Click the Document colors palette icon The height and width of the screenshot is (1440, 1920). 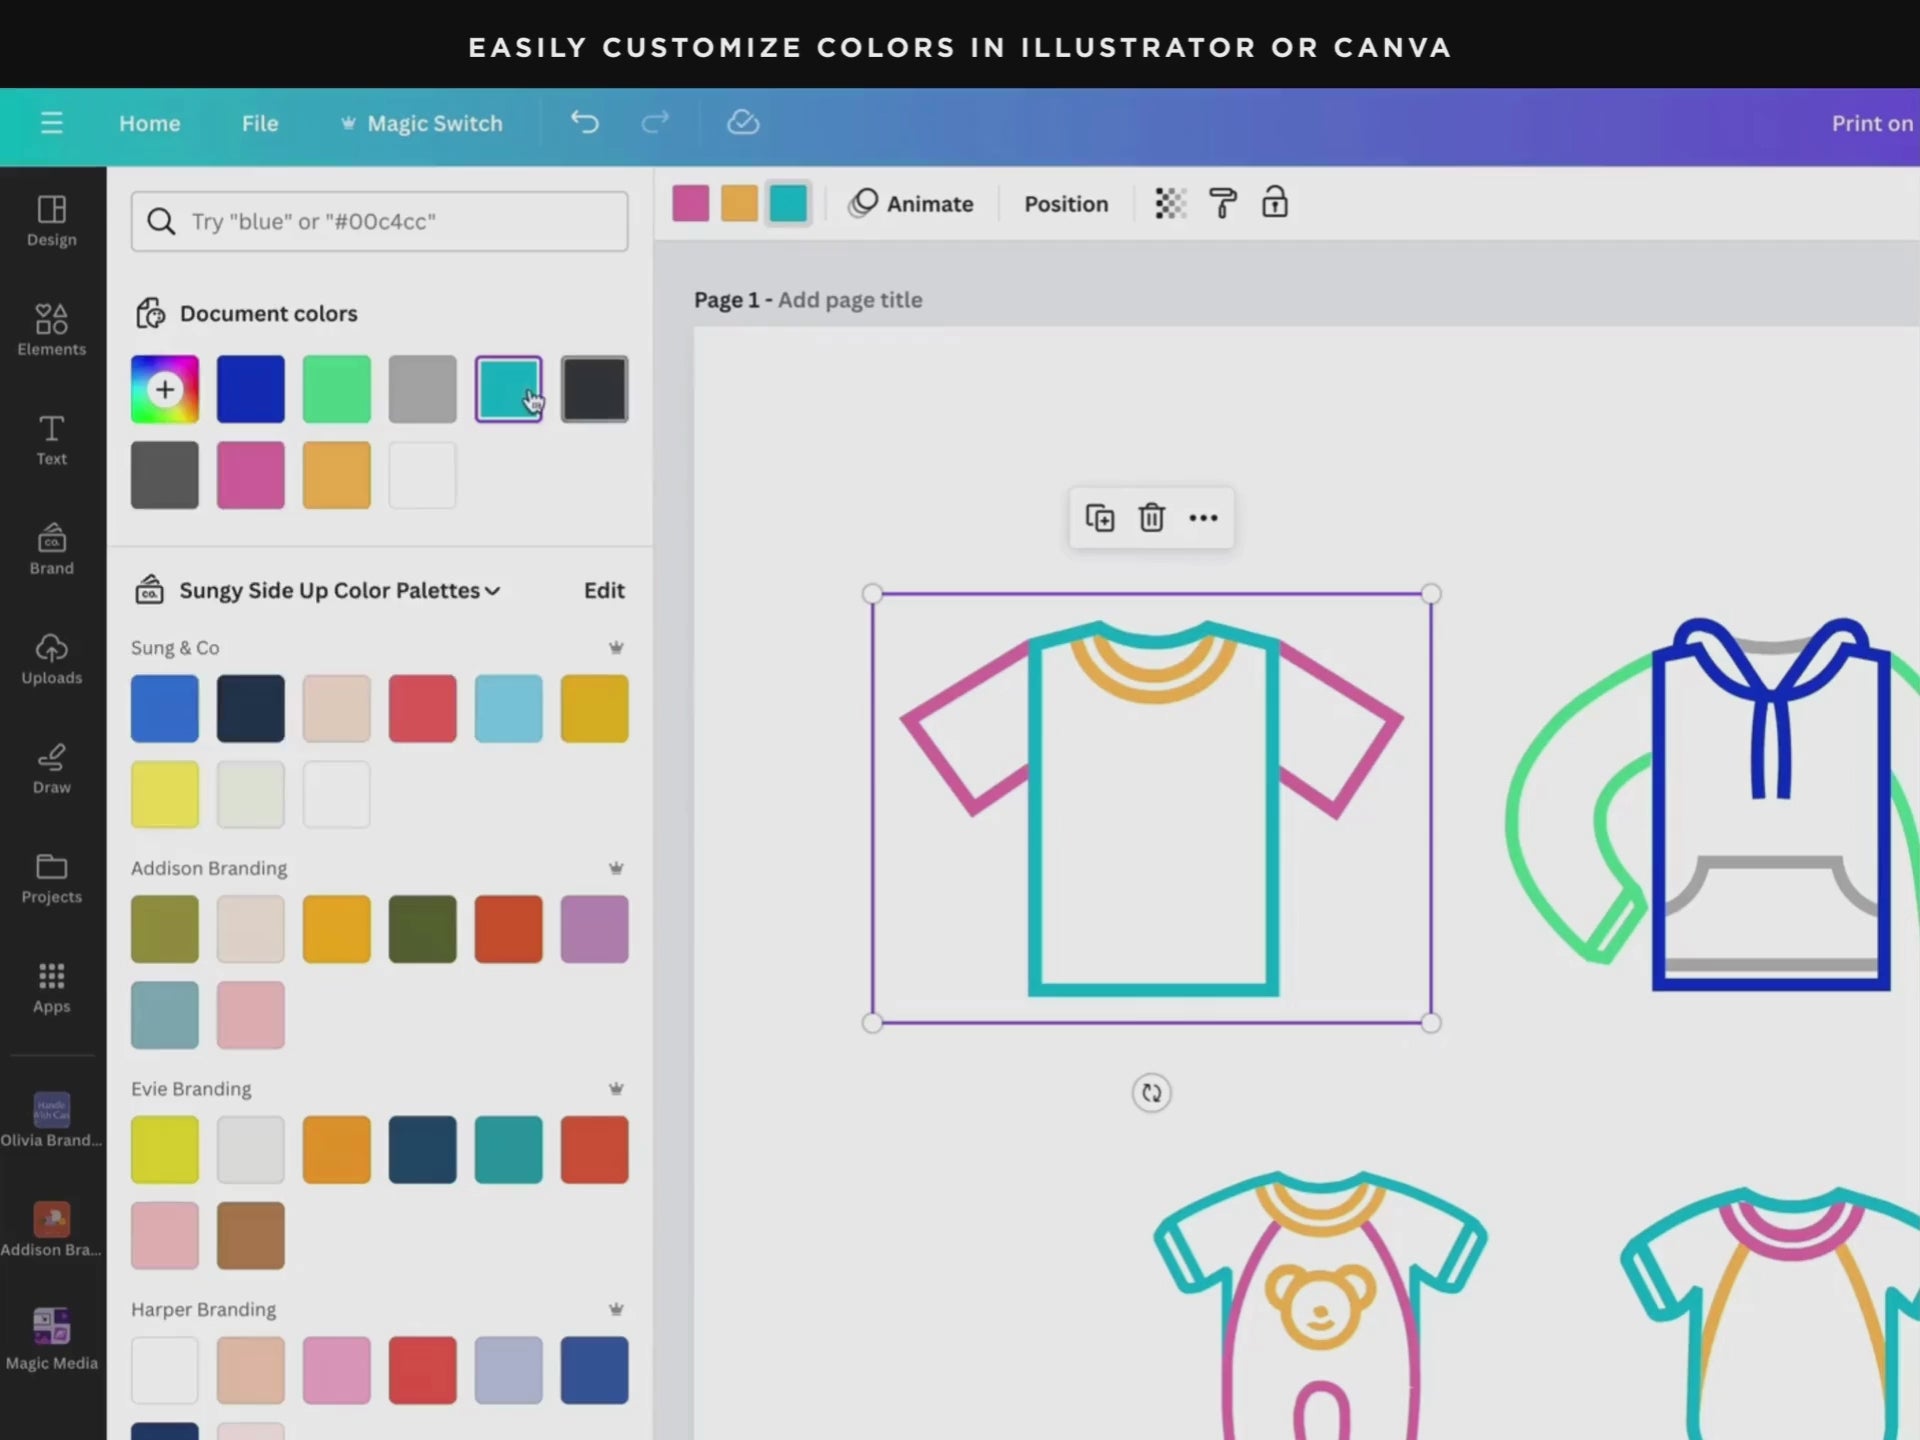coord(150,313)
